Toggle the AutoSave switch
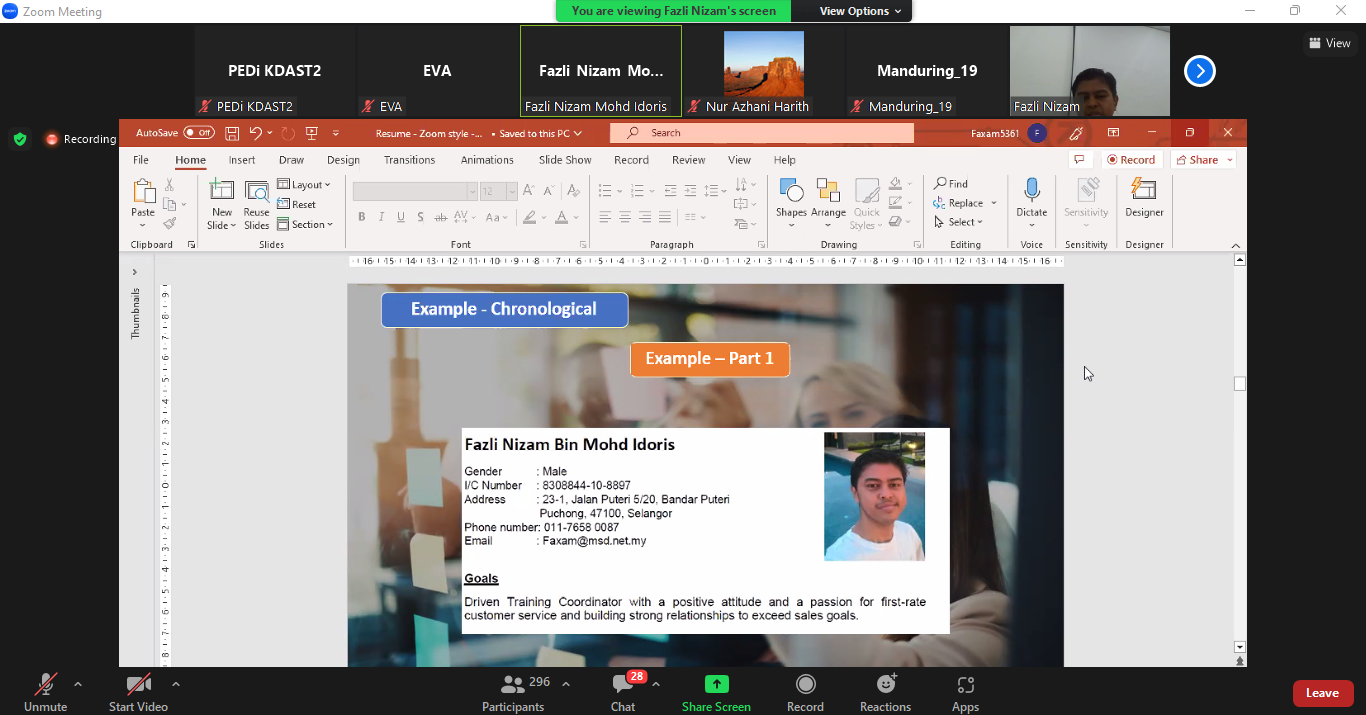This screenshot has height=715, width=1366. (198, 133)
